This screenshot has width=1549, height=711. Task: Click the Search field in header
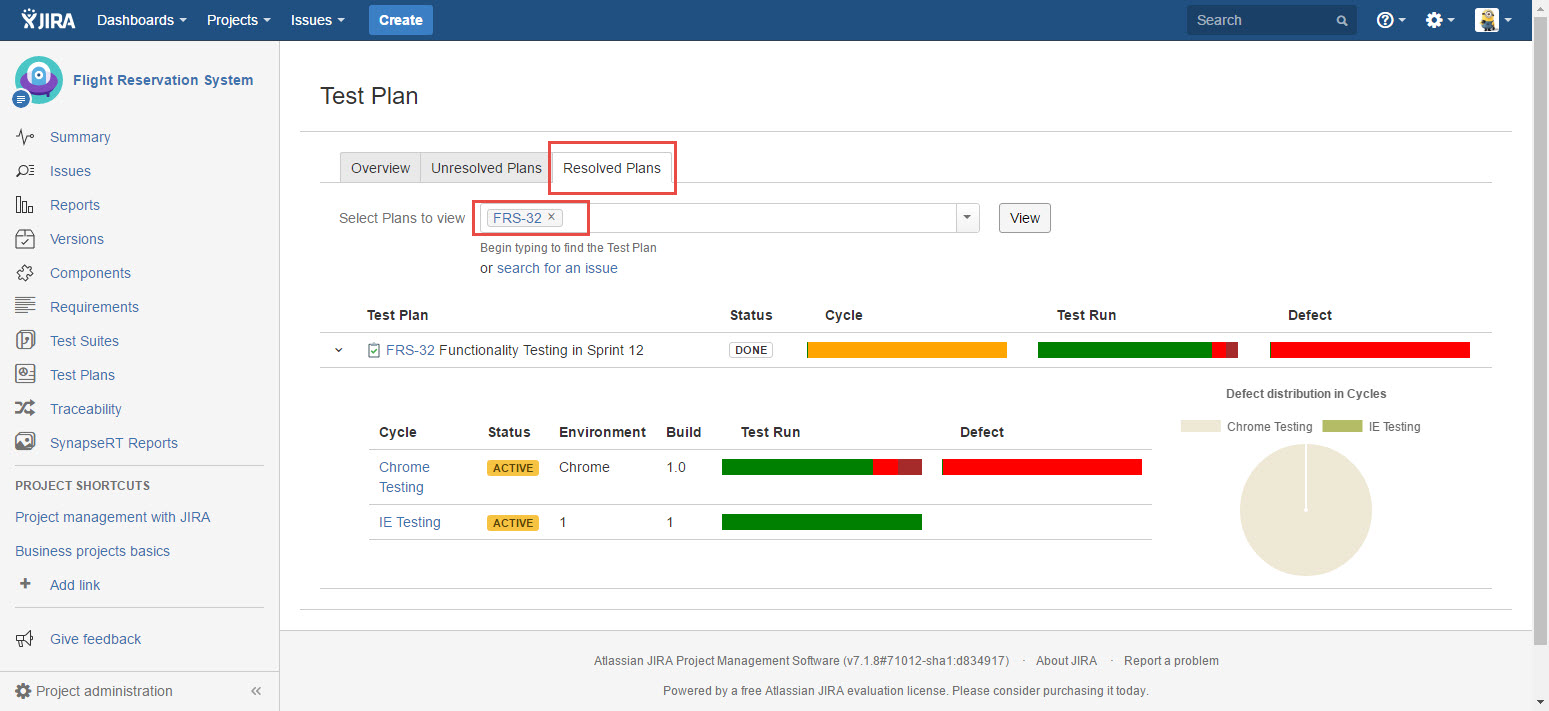point(1262,20)
